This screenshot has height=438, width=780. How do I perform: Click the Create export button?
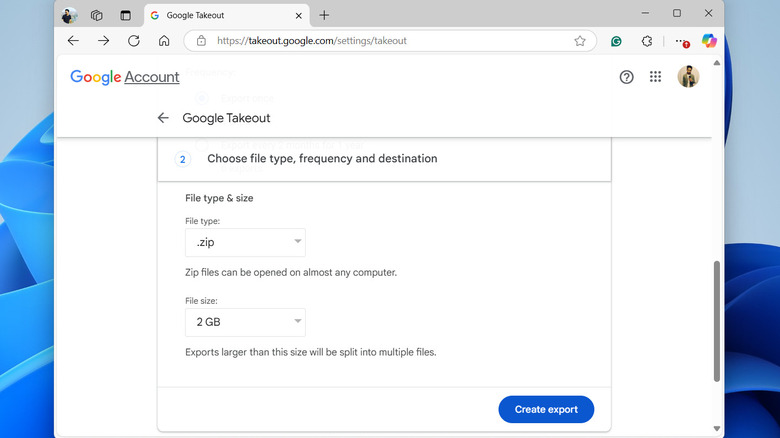coord(546,409)
